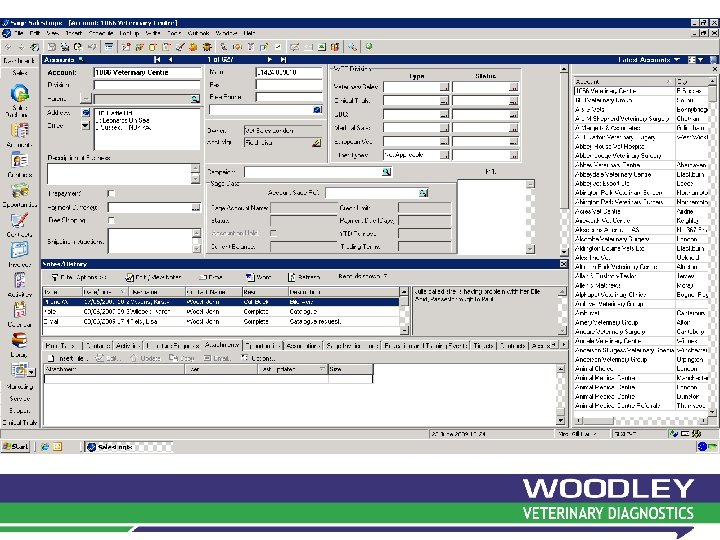Image resolution: width=720 pixels, height=540 pixels.
Task: Close the Notes/History panel
Action: tap(563, 264)
